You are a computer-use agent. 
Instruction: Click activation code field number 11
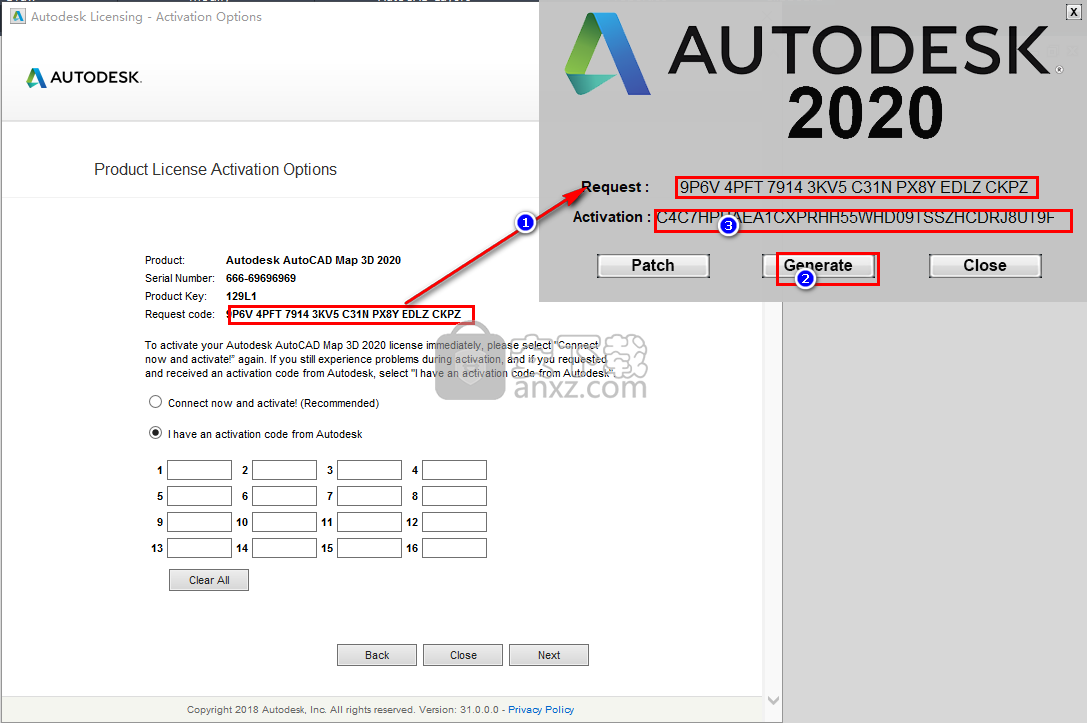(x=369, y=522)
